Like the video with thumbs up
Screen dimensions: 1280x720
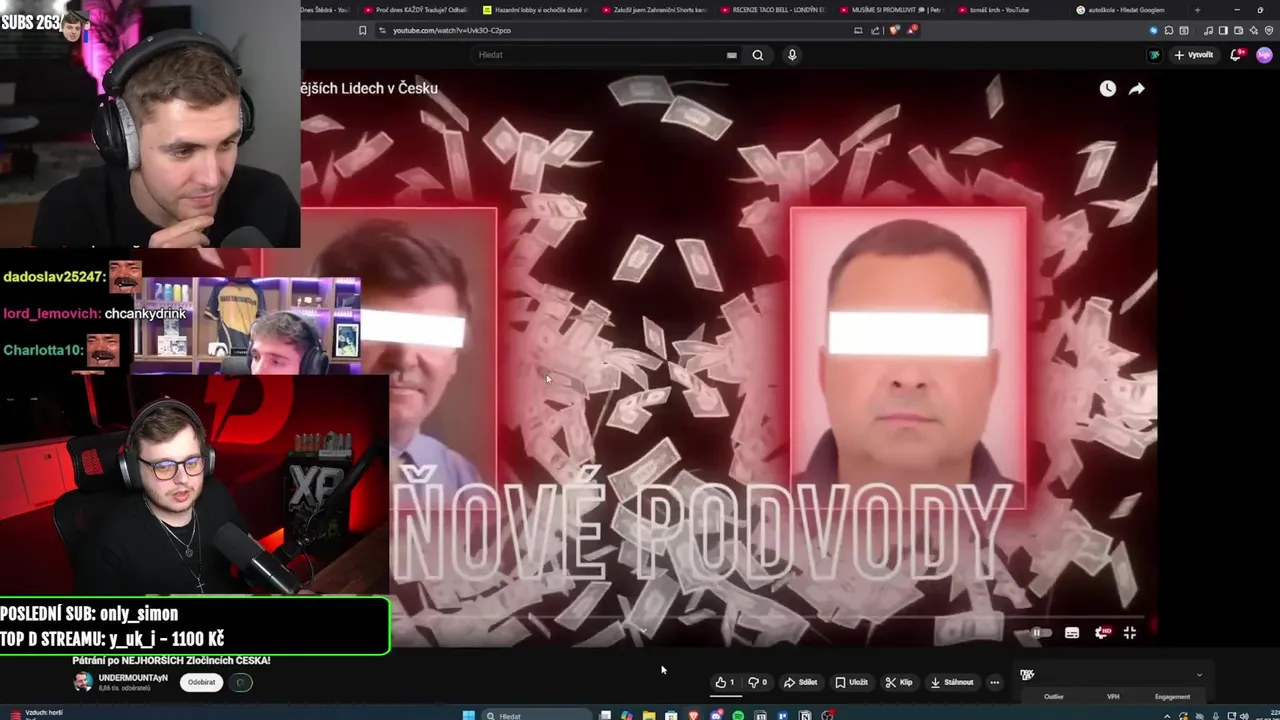[x=725, y=682]
